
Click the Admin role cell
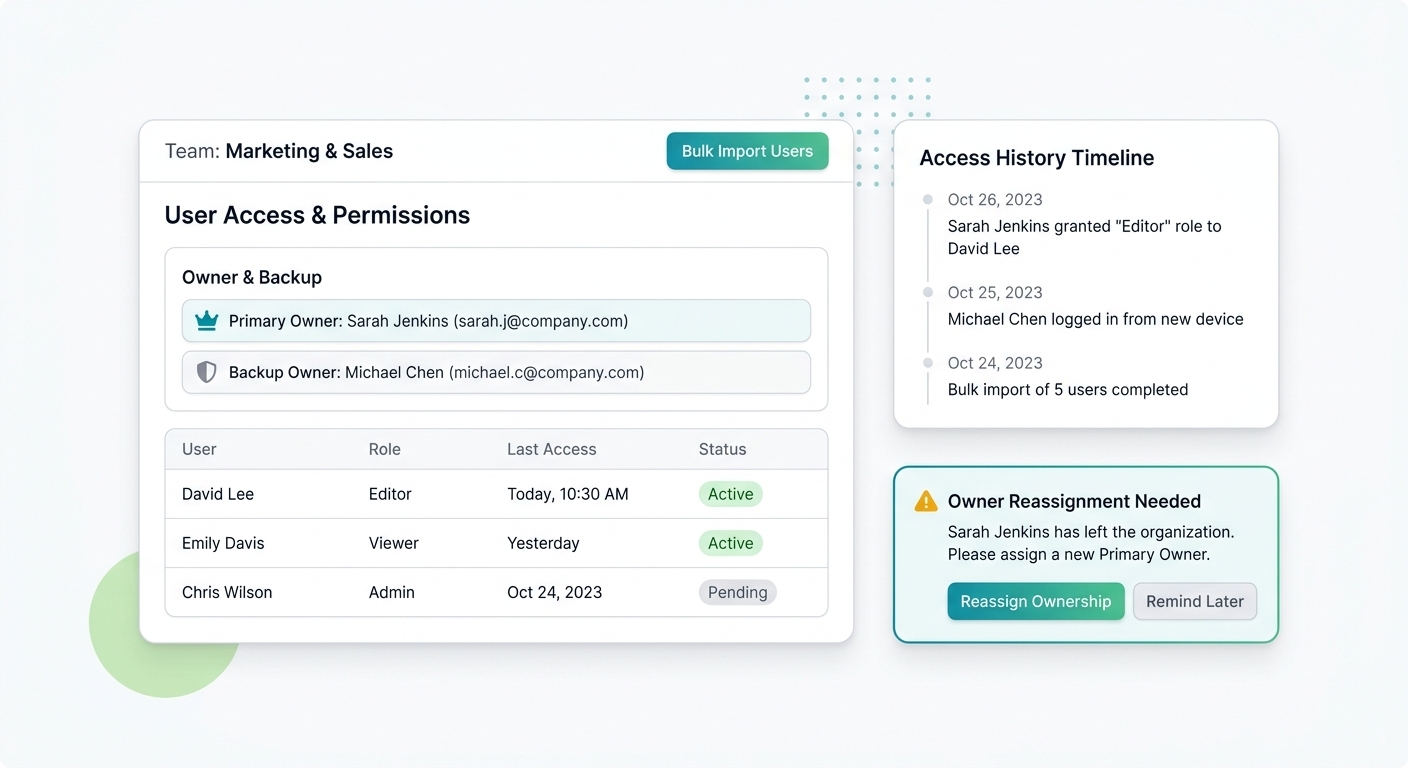pyautogui.click(x=391, y=592)
